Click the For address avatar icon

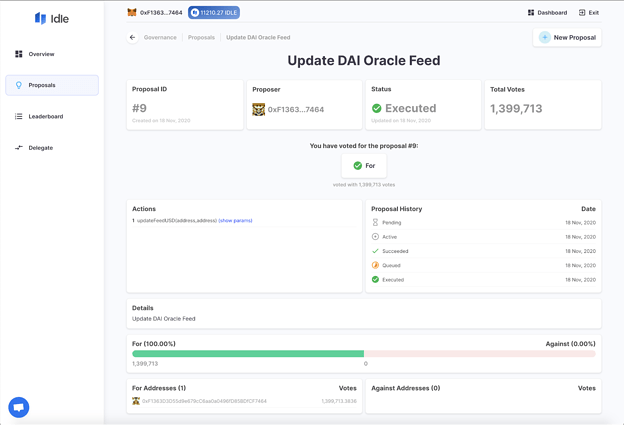tap(136, 401)
